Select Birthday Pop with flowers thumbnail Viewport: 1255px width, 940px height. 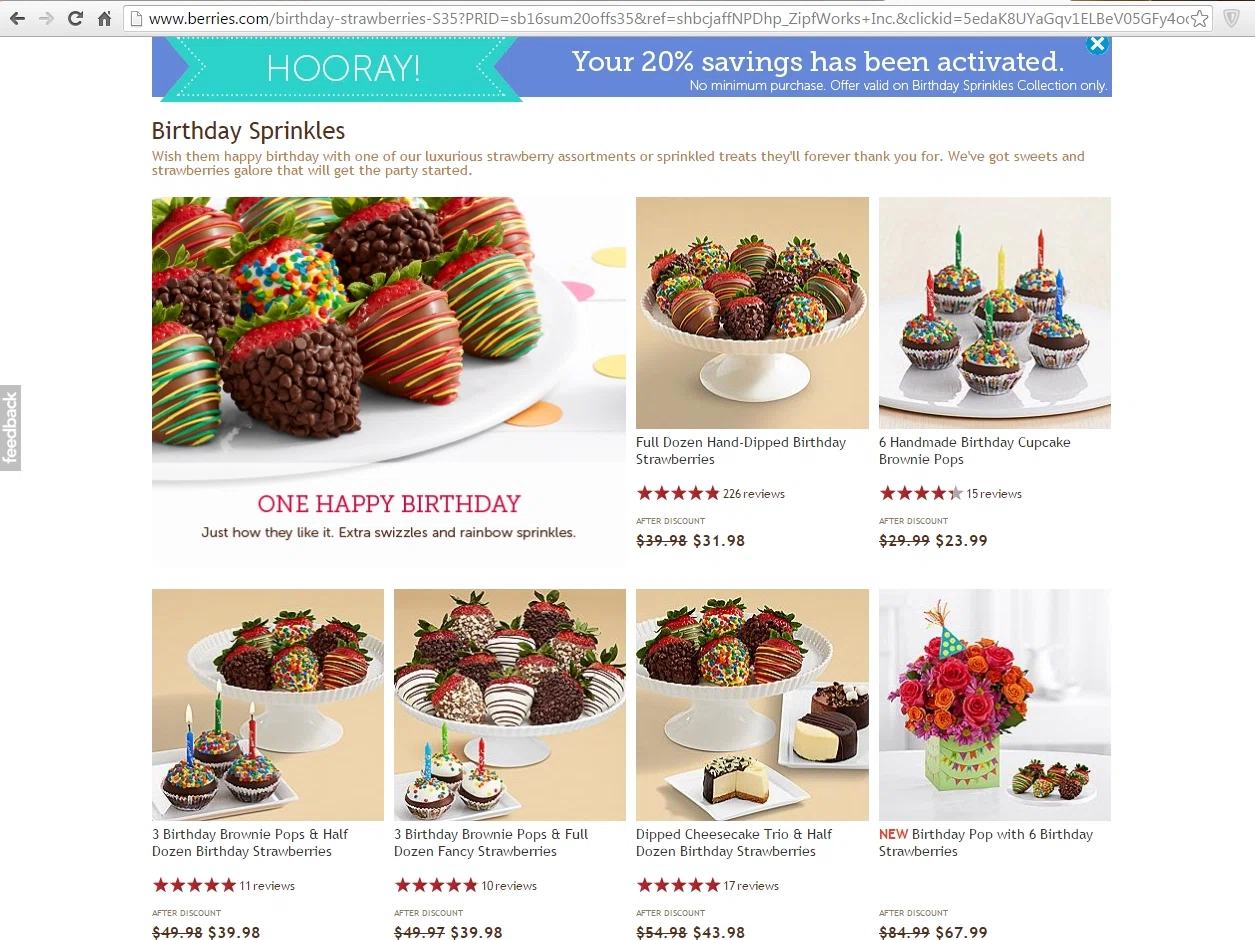pos(995,705)
